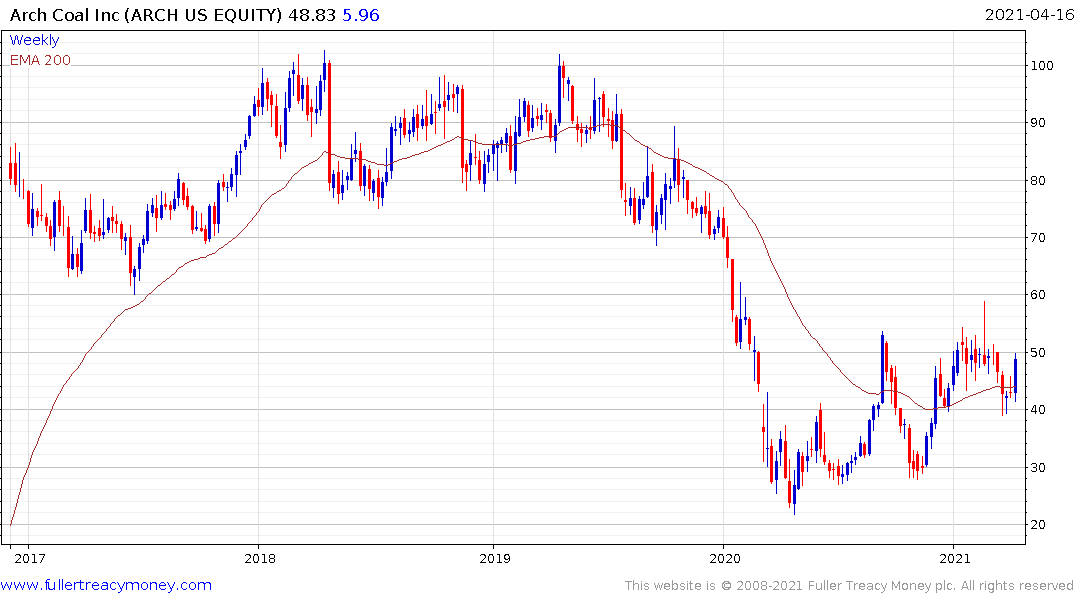Click the 50 price axis label
The width and height of the screenshot is (1075, 600).
1038,352
